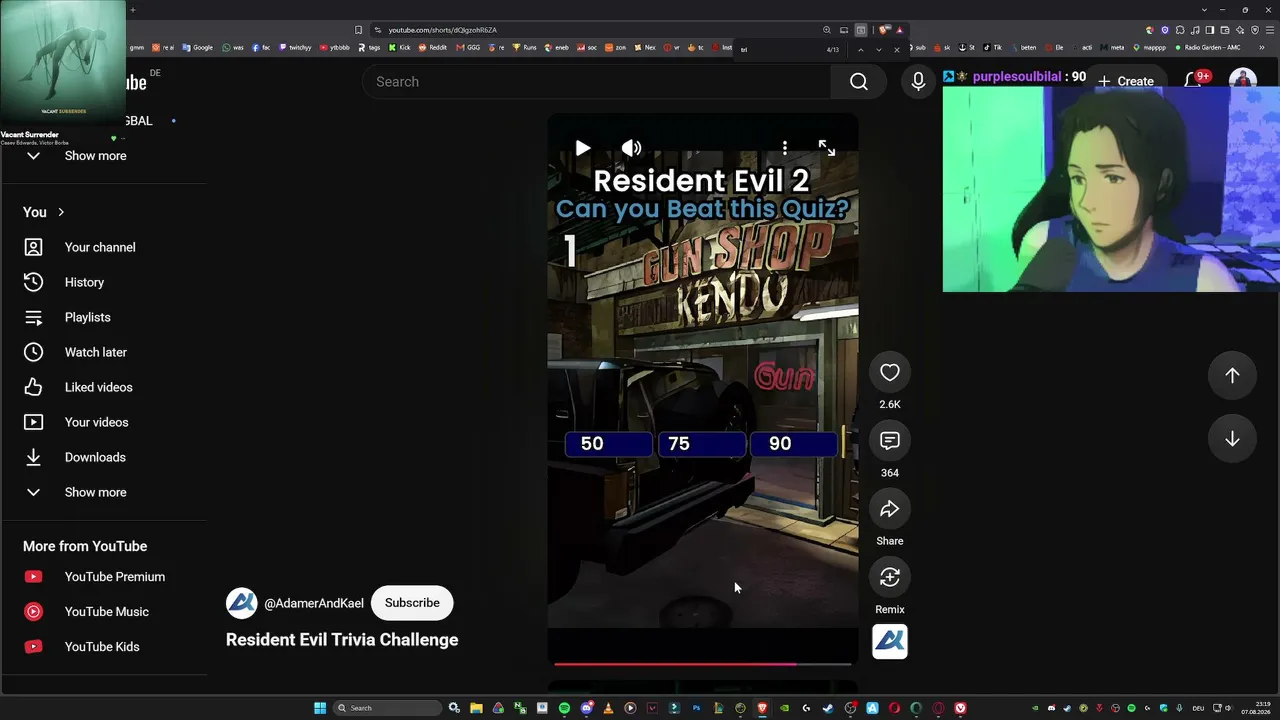
Task: Open the comments icon showing 364
Action: pyautogui.click(x=890, y=441)
